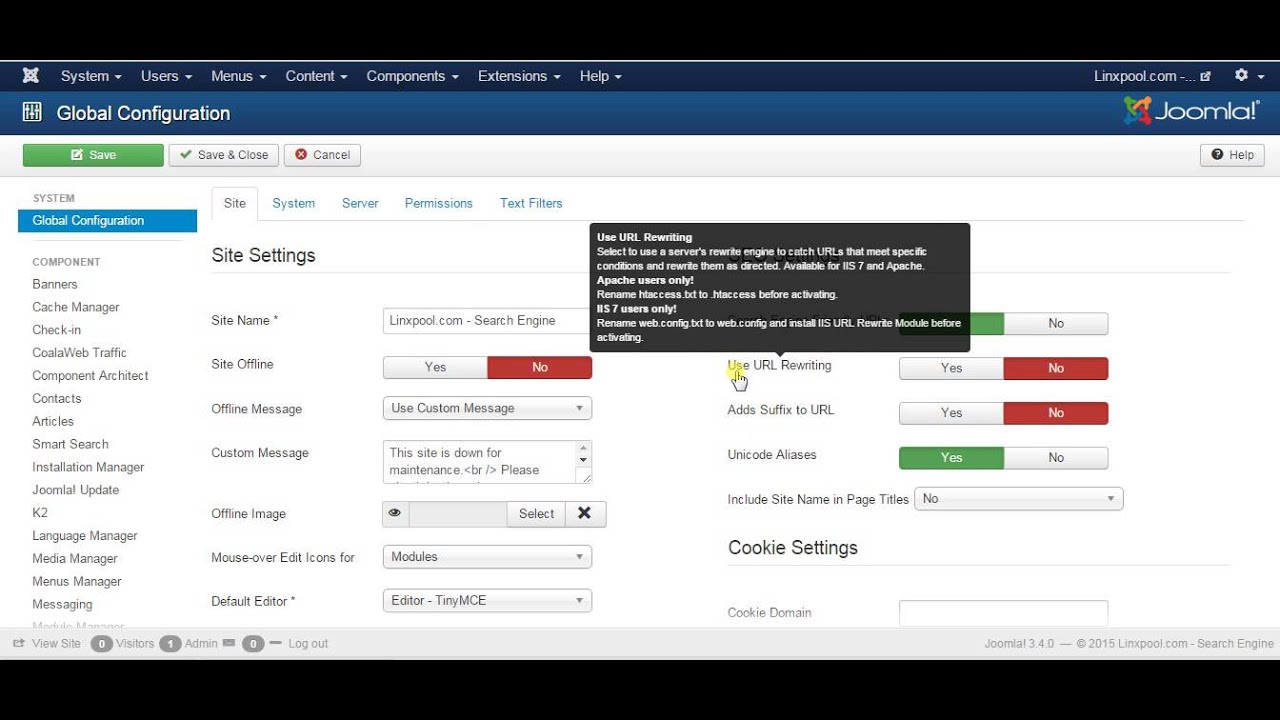Image resolution: width=1280 pixels, height=720 pixels.
Task: Set Use URL Rewriting to Yes
Action: point(951,368)
